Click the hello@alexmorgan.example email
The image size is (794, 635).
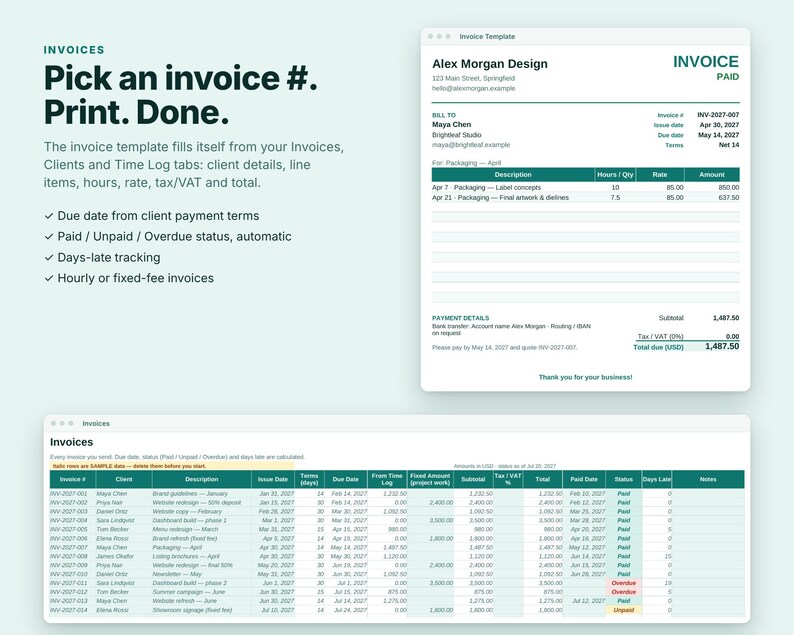pos(473,88)
